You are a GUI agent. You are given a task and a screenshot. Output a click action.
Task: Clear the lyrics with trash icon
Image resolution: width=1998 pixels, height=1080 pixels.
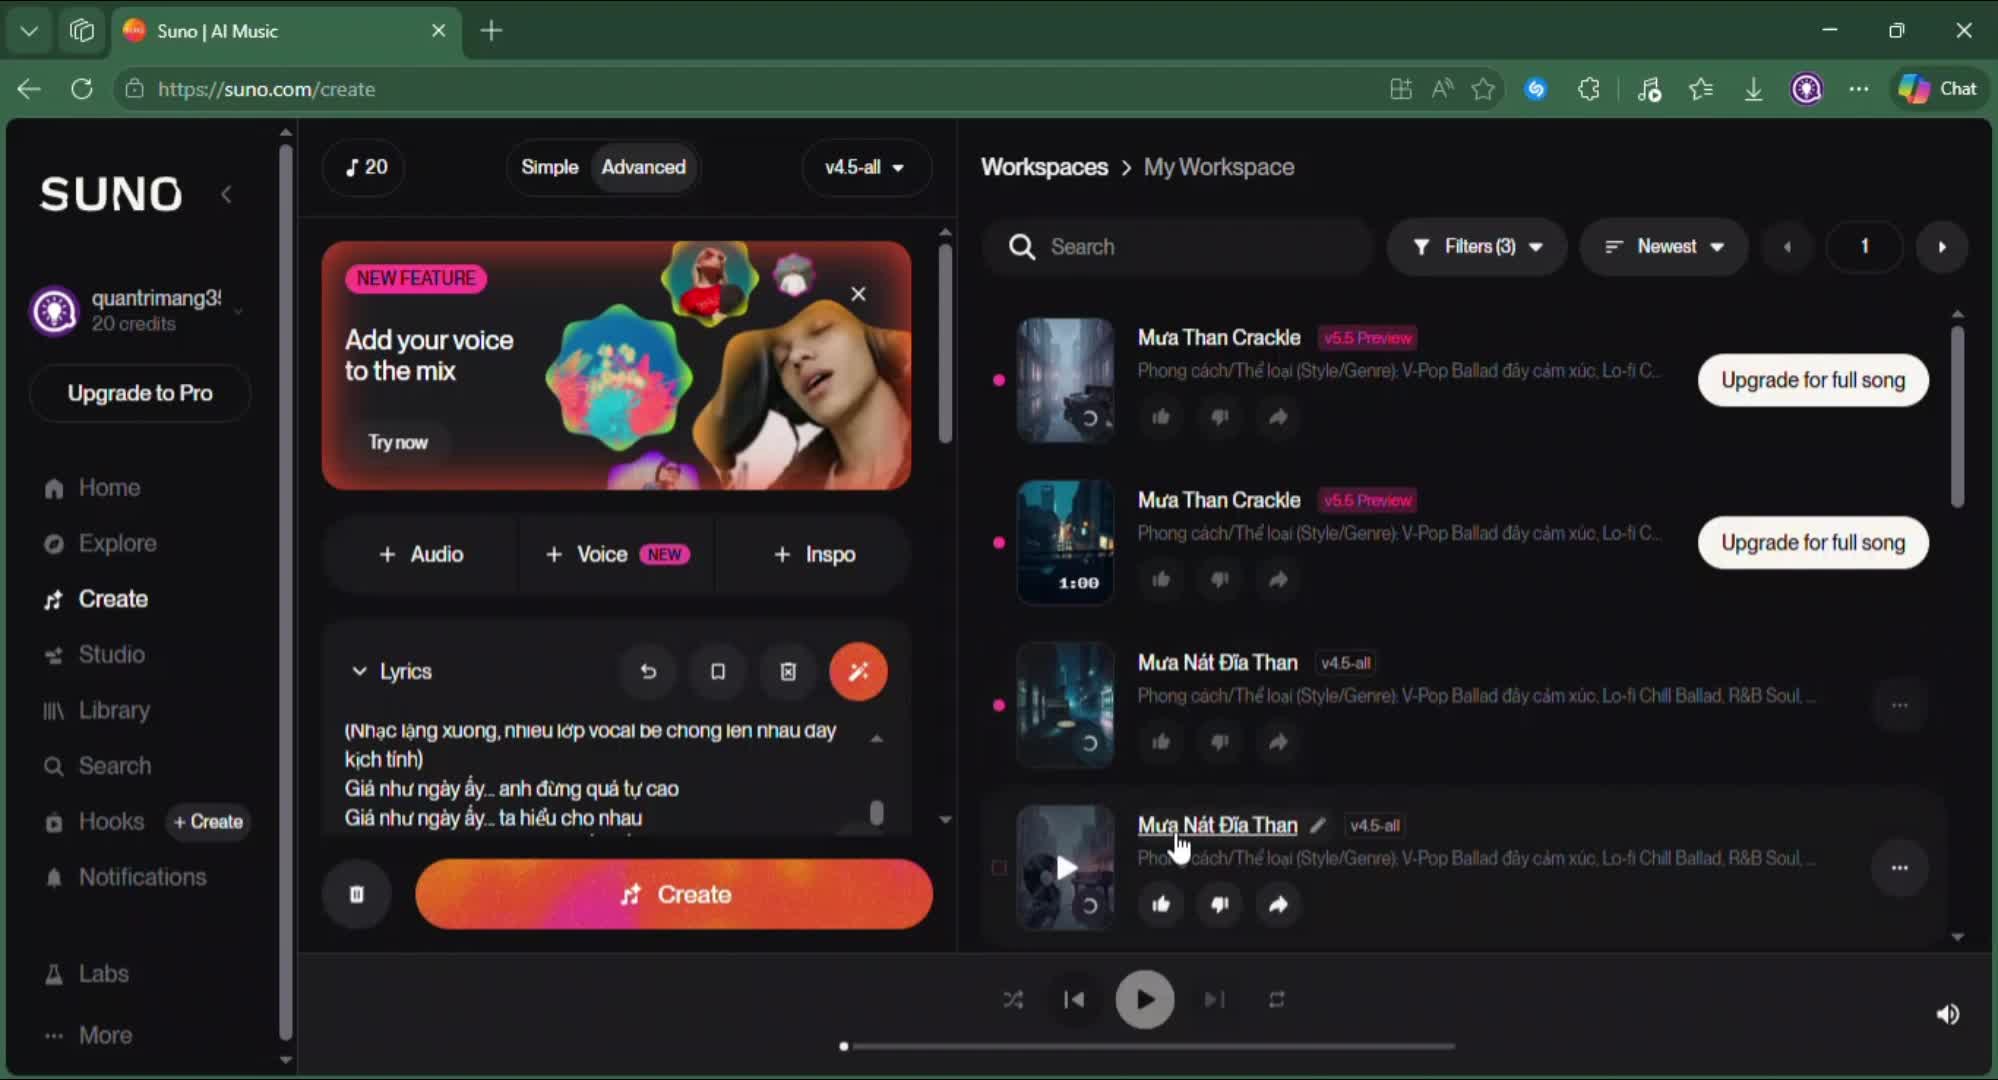(x=788, y=672)
